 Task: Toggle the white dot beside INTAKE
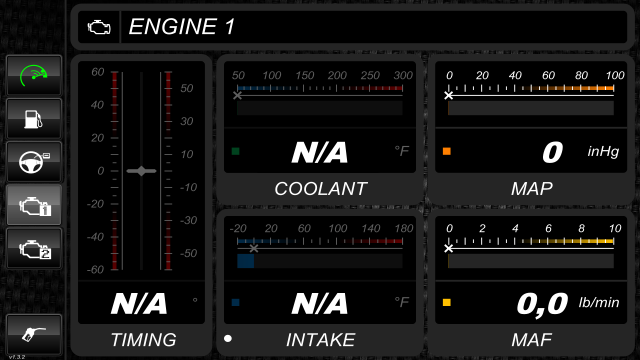pyautogui.click(x=228, y=338)
